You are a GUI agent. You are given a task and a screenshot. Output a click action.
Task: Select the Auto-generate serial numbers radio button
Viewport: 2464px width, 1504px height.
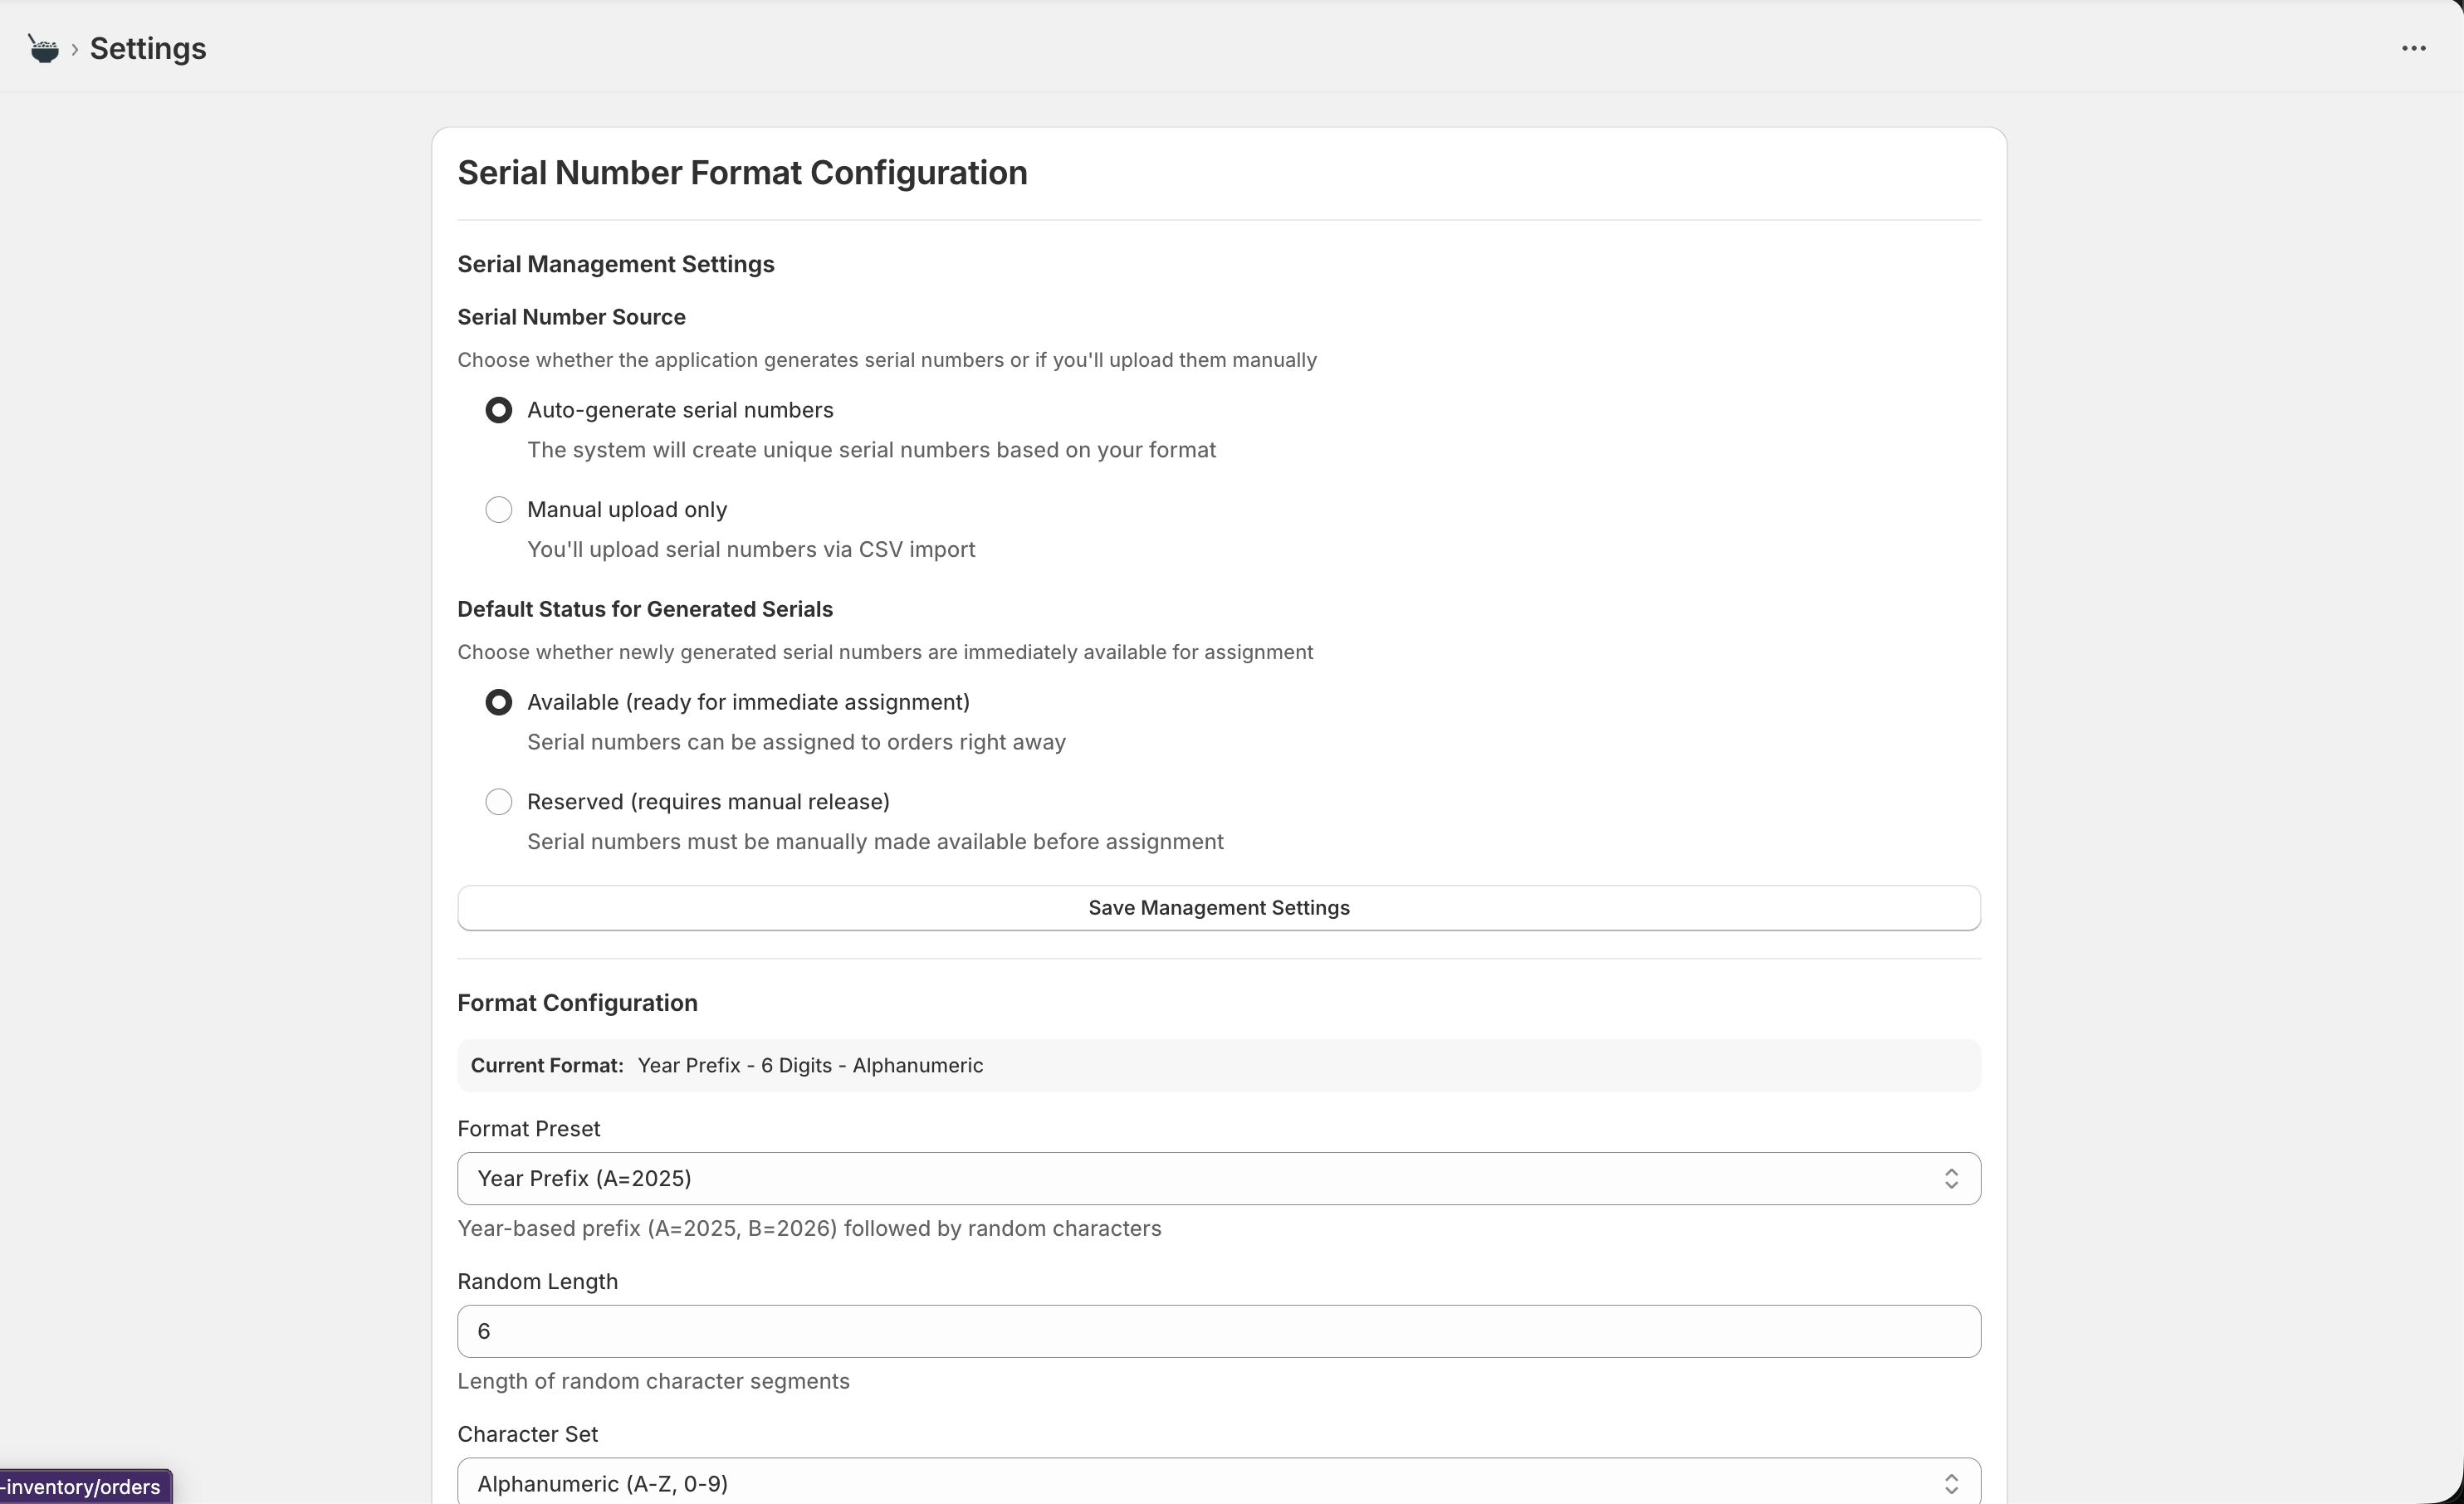coord(499,410)
